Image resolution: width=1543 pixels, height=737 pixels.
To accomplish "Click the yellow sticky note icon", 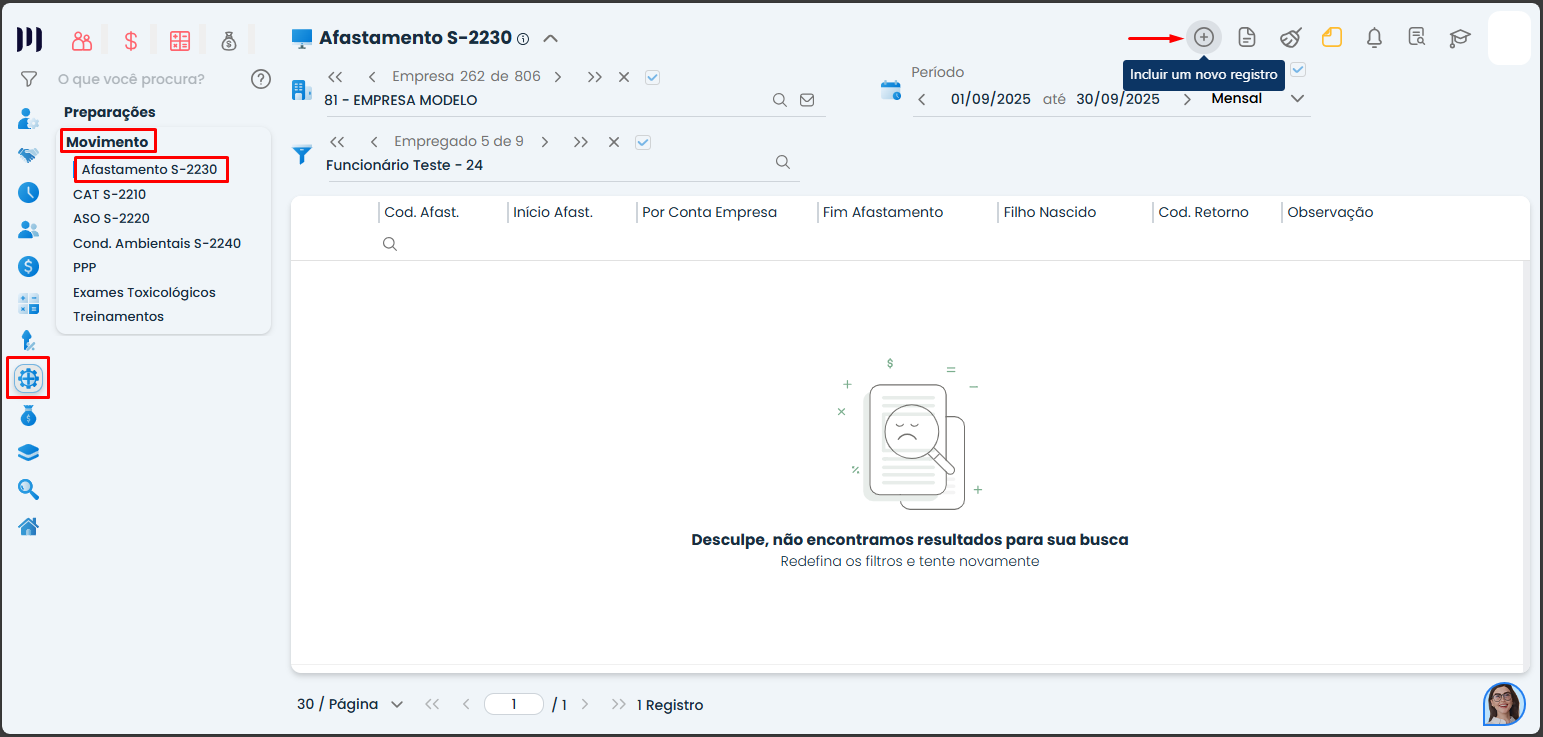I will [x=1331, y=38].
